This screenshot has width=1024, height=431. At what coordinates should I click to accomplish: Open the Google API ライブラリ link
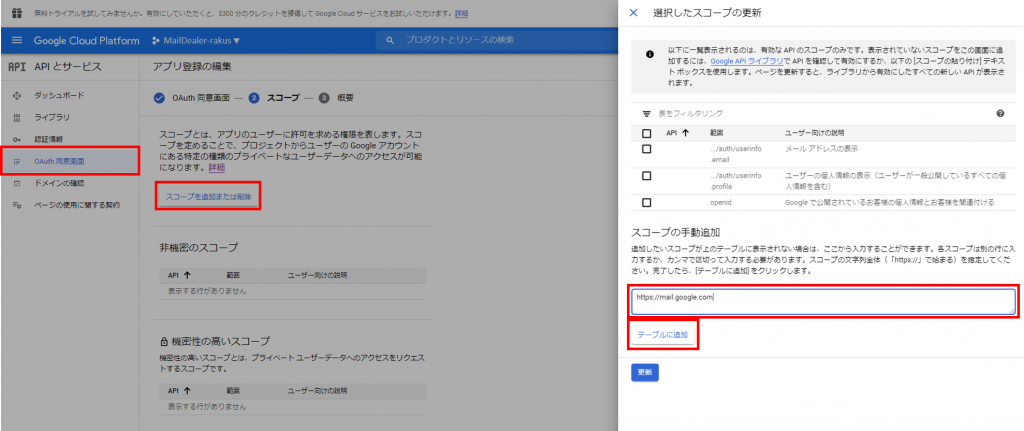click(747, 61)
